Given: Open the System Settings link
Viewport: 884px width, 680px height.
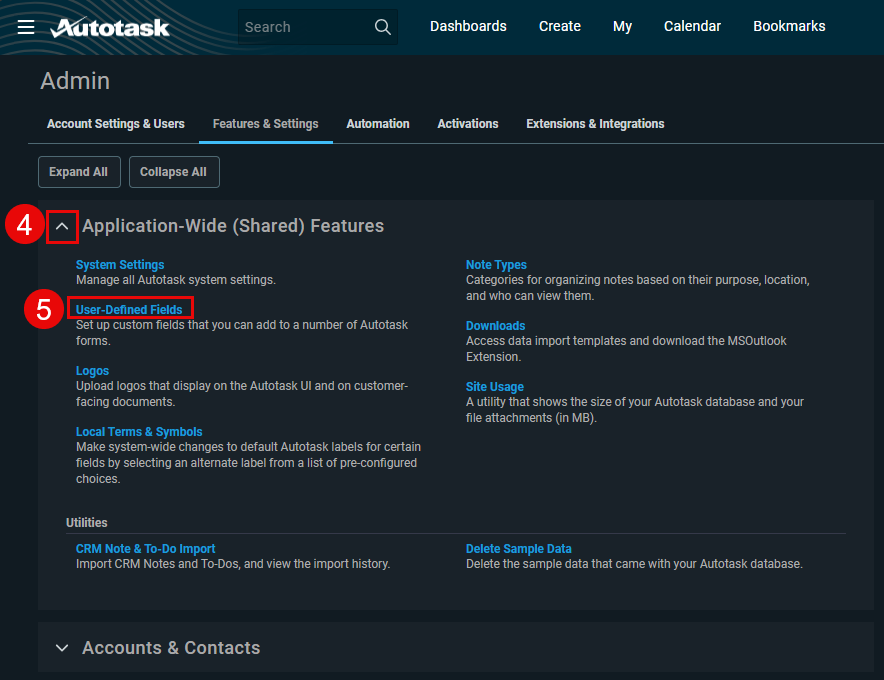Looking at the screenshot, I should click(x=120, y=264).
